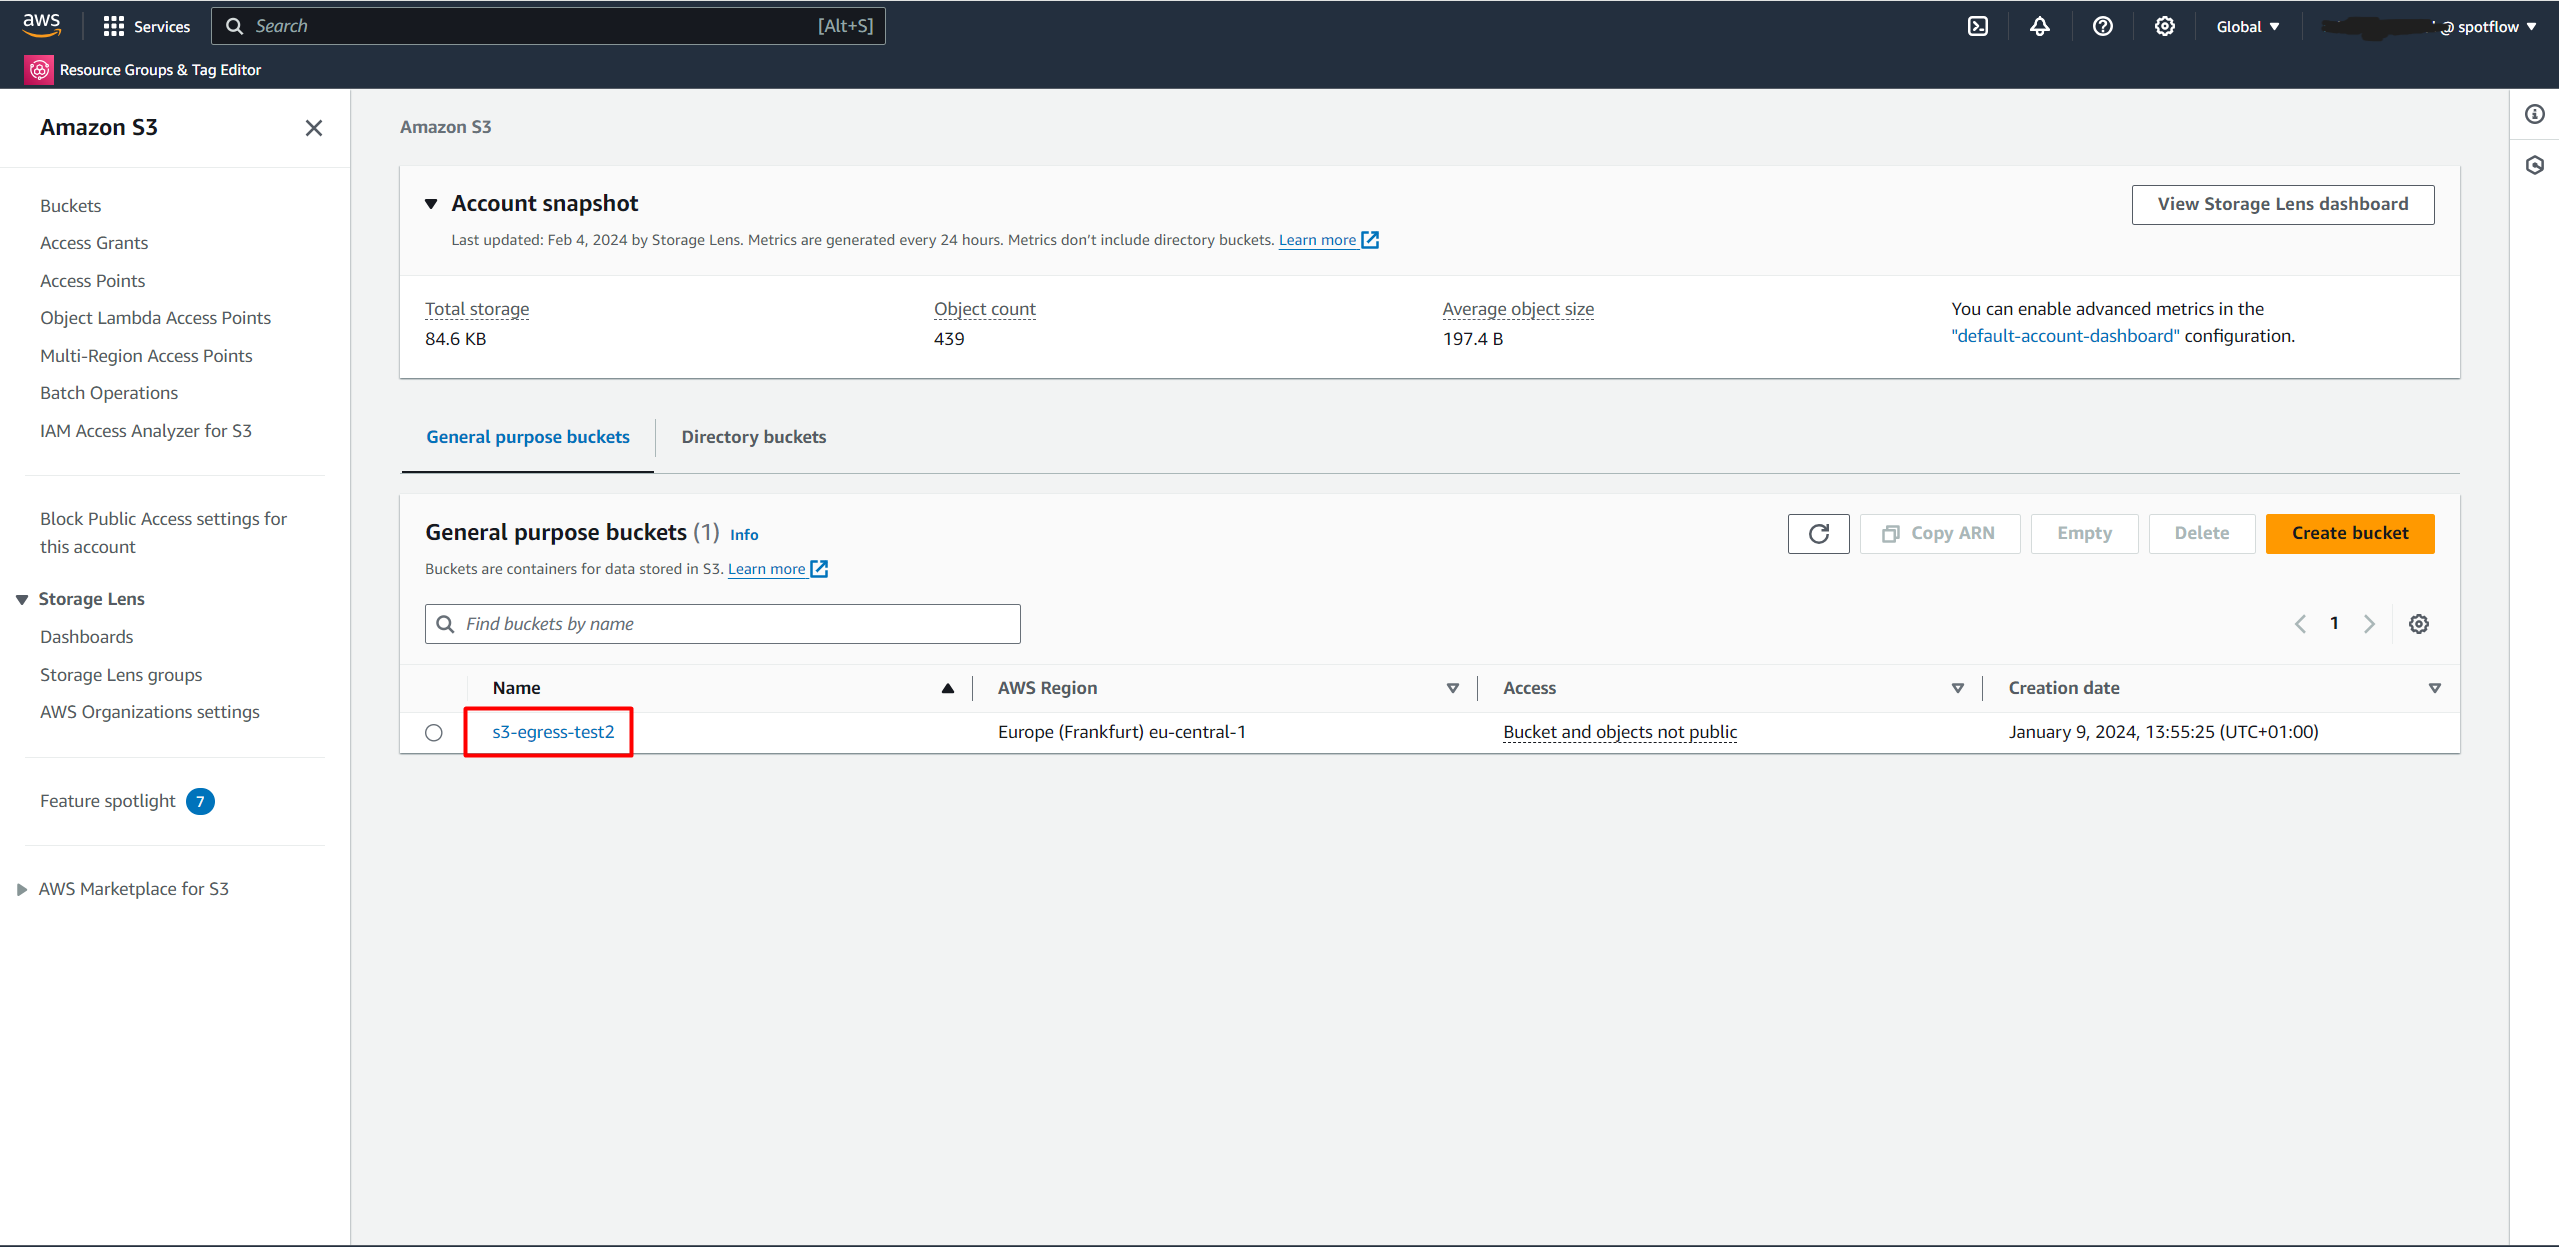This screenshot has width=2559, height=1247.
Task: Open the Global region dropdown
Action: (x=2247, y=27)
